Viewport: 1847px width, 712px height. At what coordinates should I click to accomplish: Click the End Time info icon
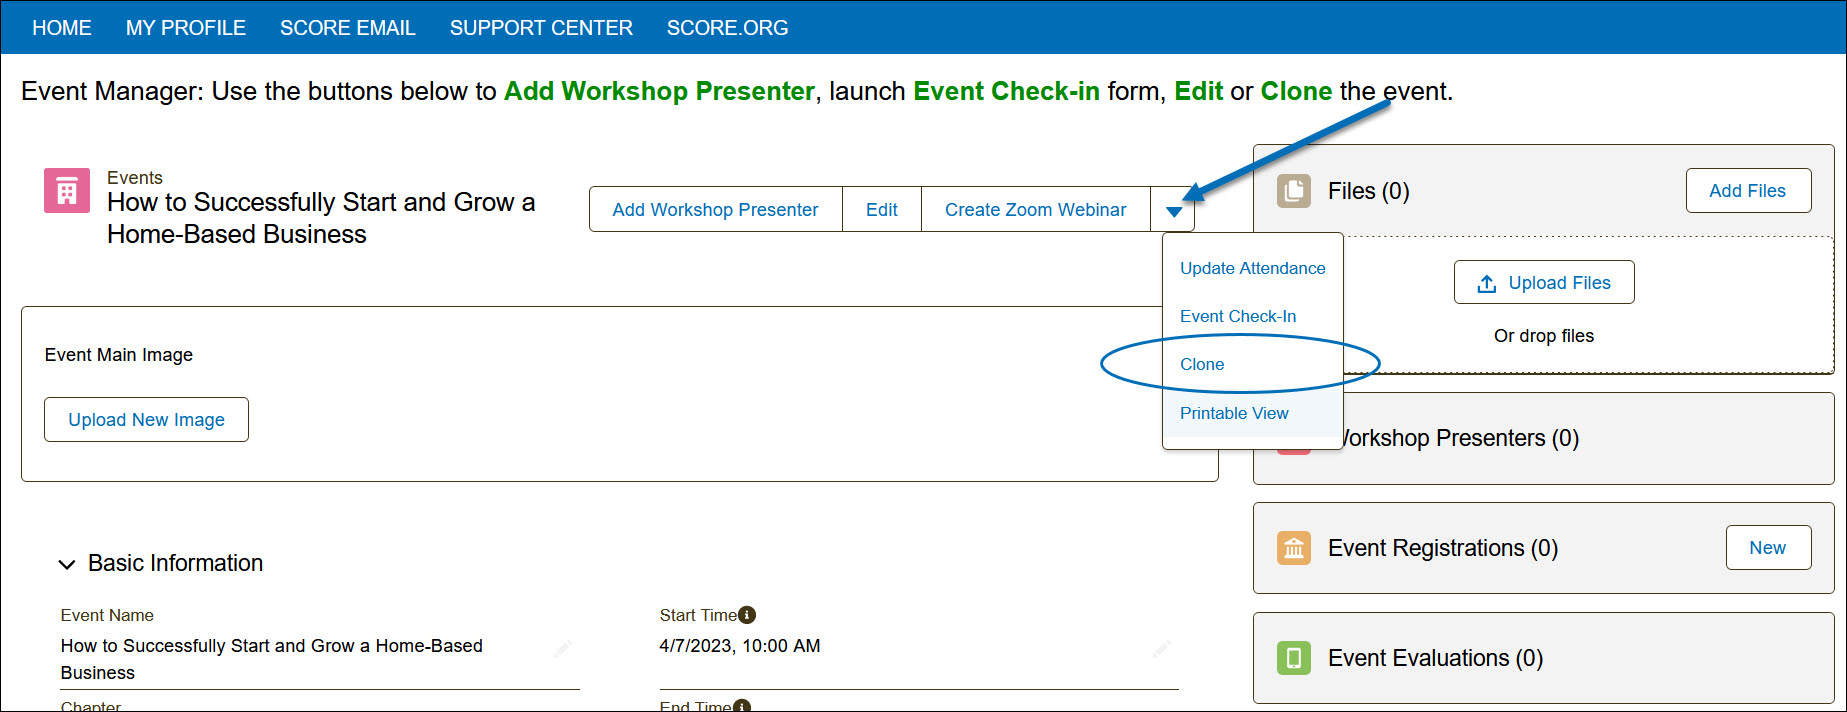pos(742,706)
